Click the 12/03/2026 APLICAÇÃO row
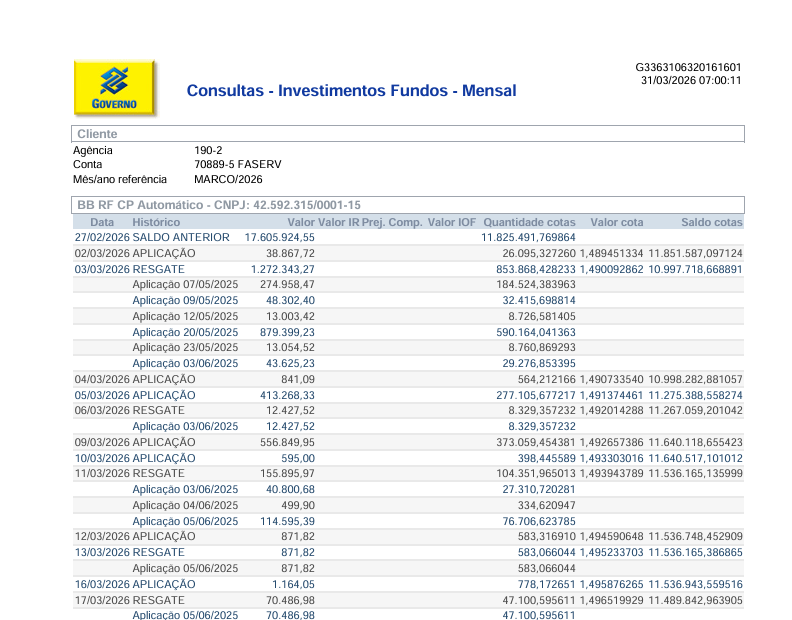This screenshot has height=620, width=792. pos(408,536)
